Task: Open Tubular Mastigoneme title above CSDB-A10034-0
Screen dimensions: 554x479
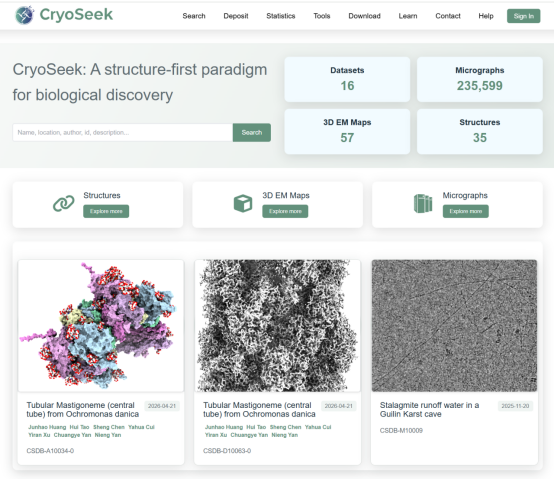Action: pyautogui.click(x=83, y=409)
